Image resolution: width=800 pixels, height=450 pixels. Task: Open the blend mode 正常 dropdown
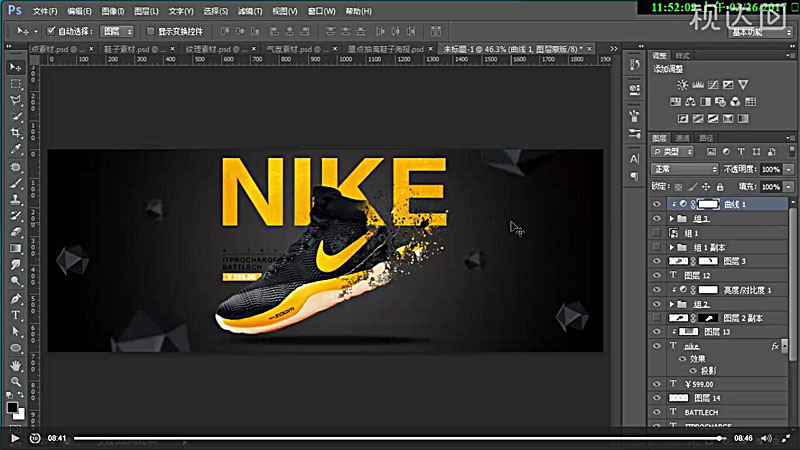coord(684,169)
